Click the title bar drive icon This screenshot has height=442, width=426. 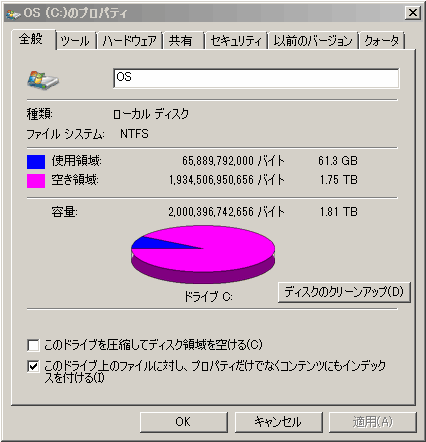(x=13, y=14)
